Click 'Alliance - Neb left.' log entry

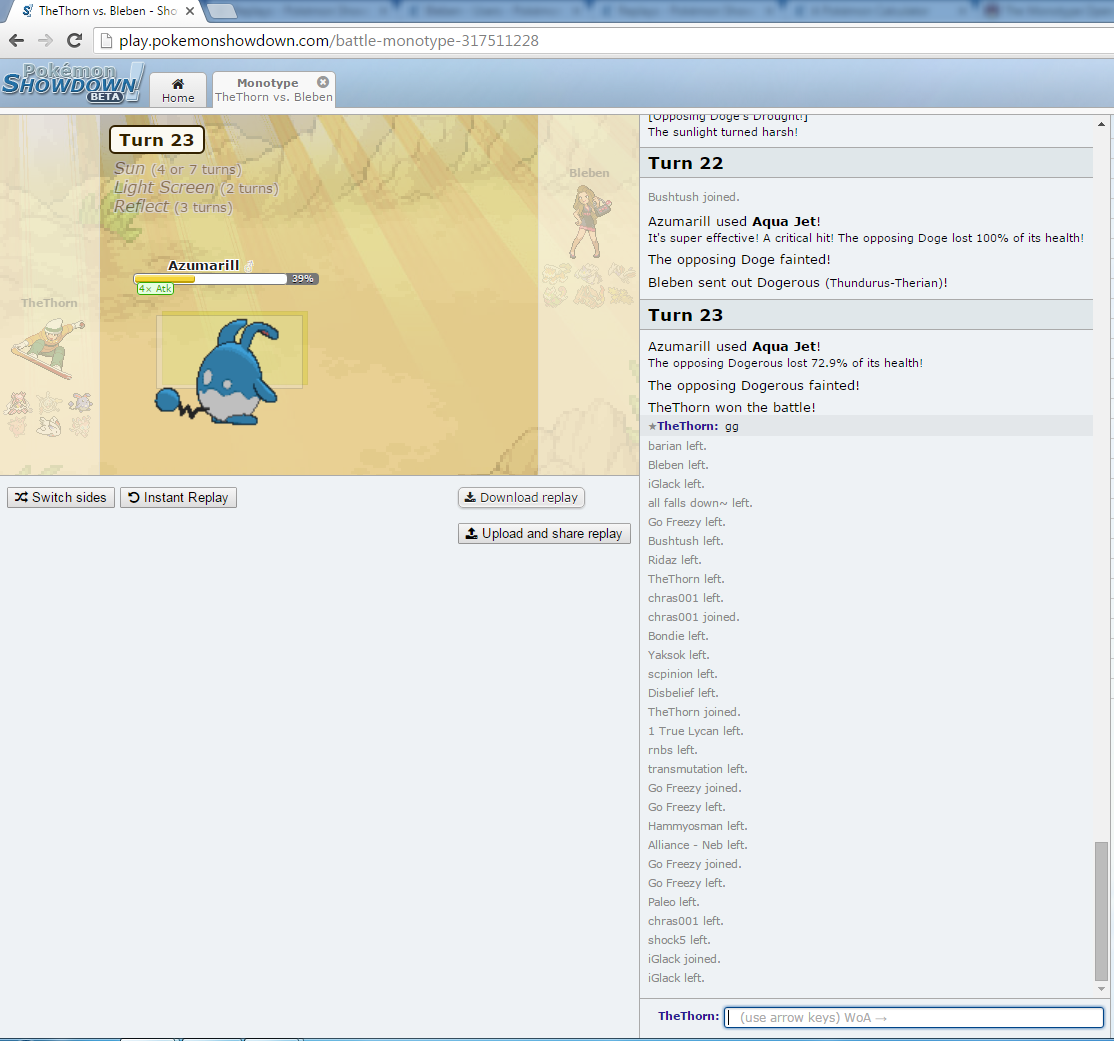coord(697,845)
